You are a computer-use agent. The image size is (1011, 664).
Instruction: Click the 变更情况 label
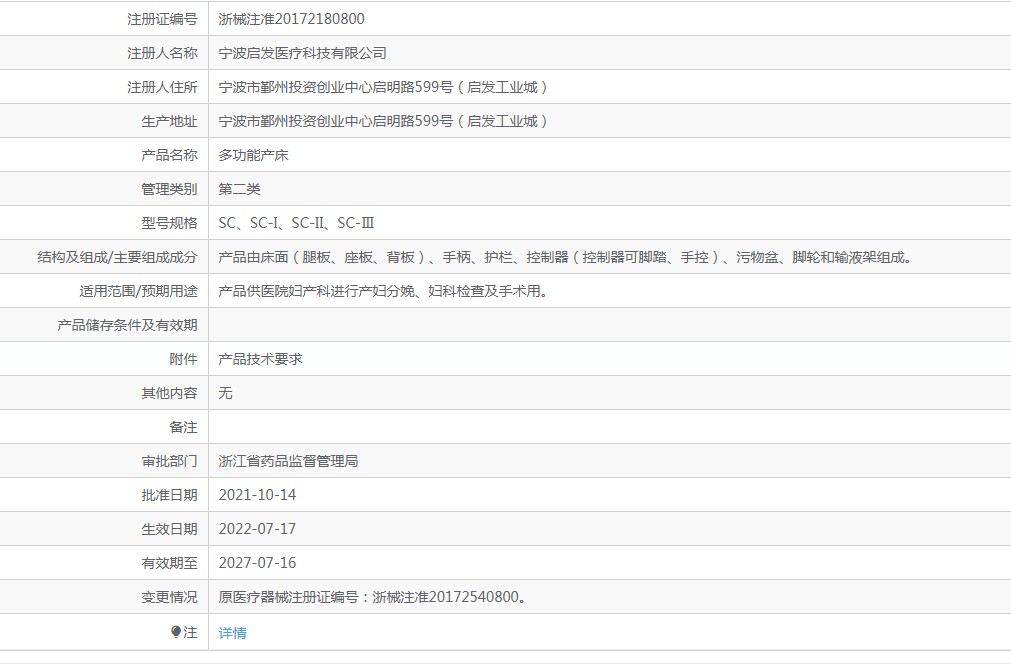tap(170, 597)
